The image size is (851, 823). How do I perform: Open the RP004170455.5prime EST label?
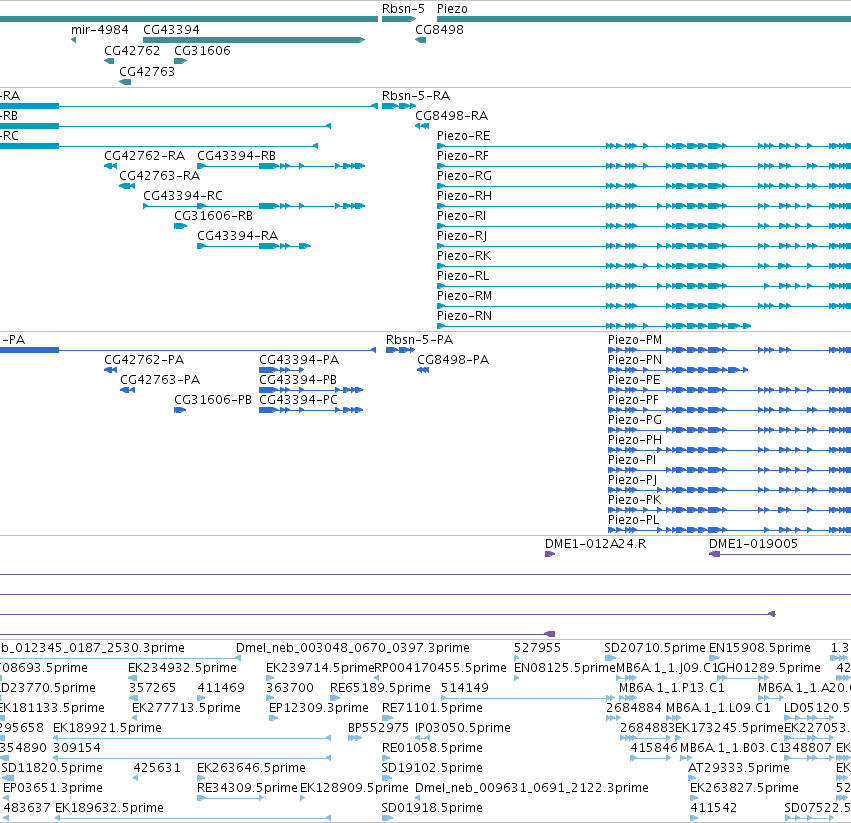point(440,668)
